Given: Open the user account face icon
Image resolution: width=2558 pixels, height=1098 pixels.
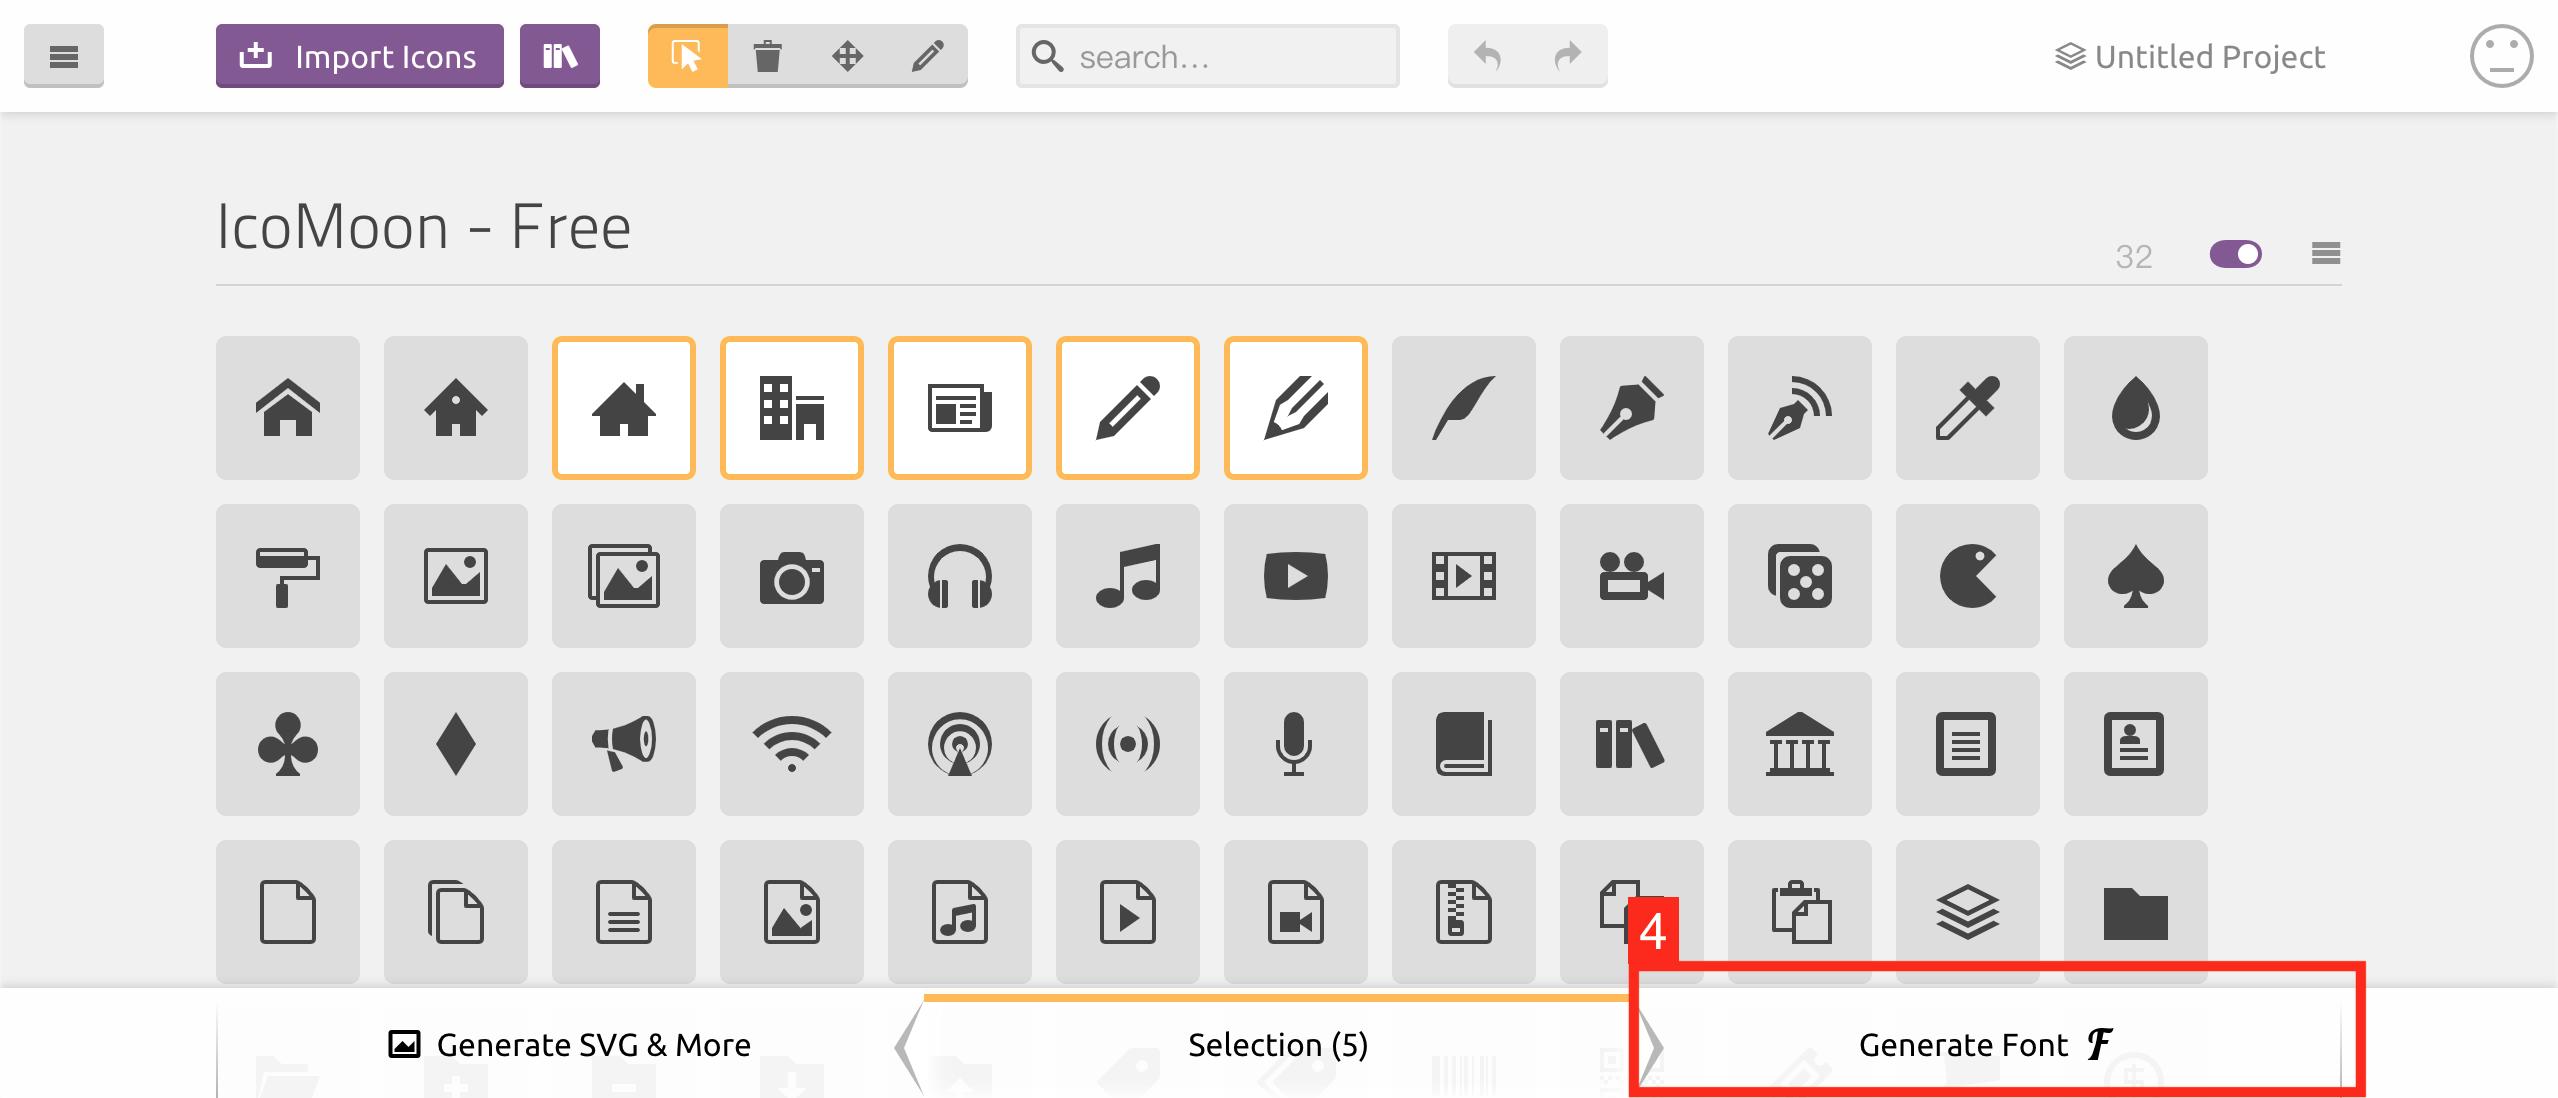Looking at the screenshot, I should coord(2501,56).
